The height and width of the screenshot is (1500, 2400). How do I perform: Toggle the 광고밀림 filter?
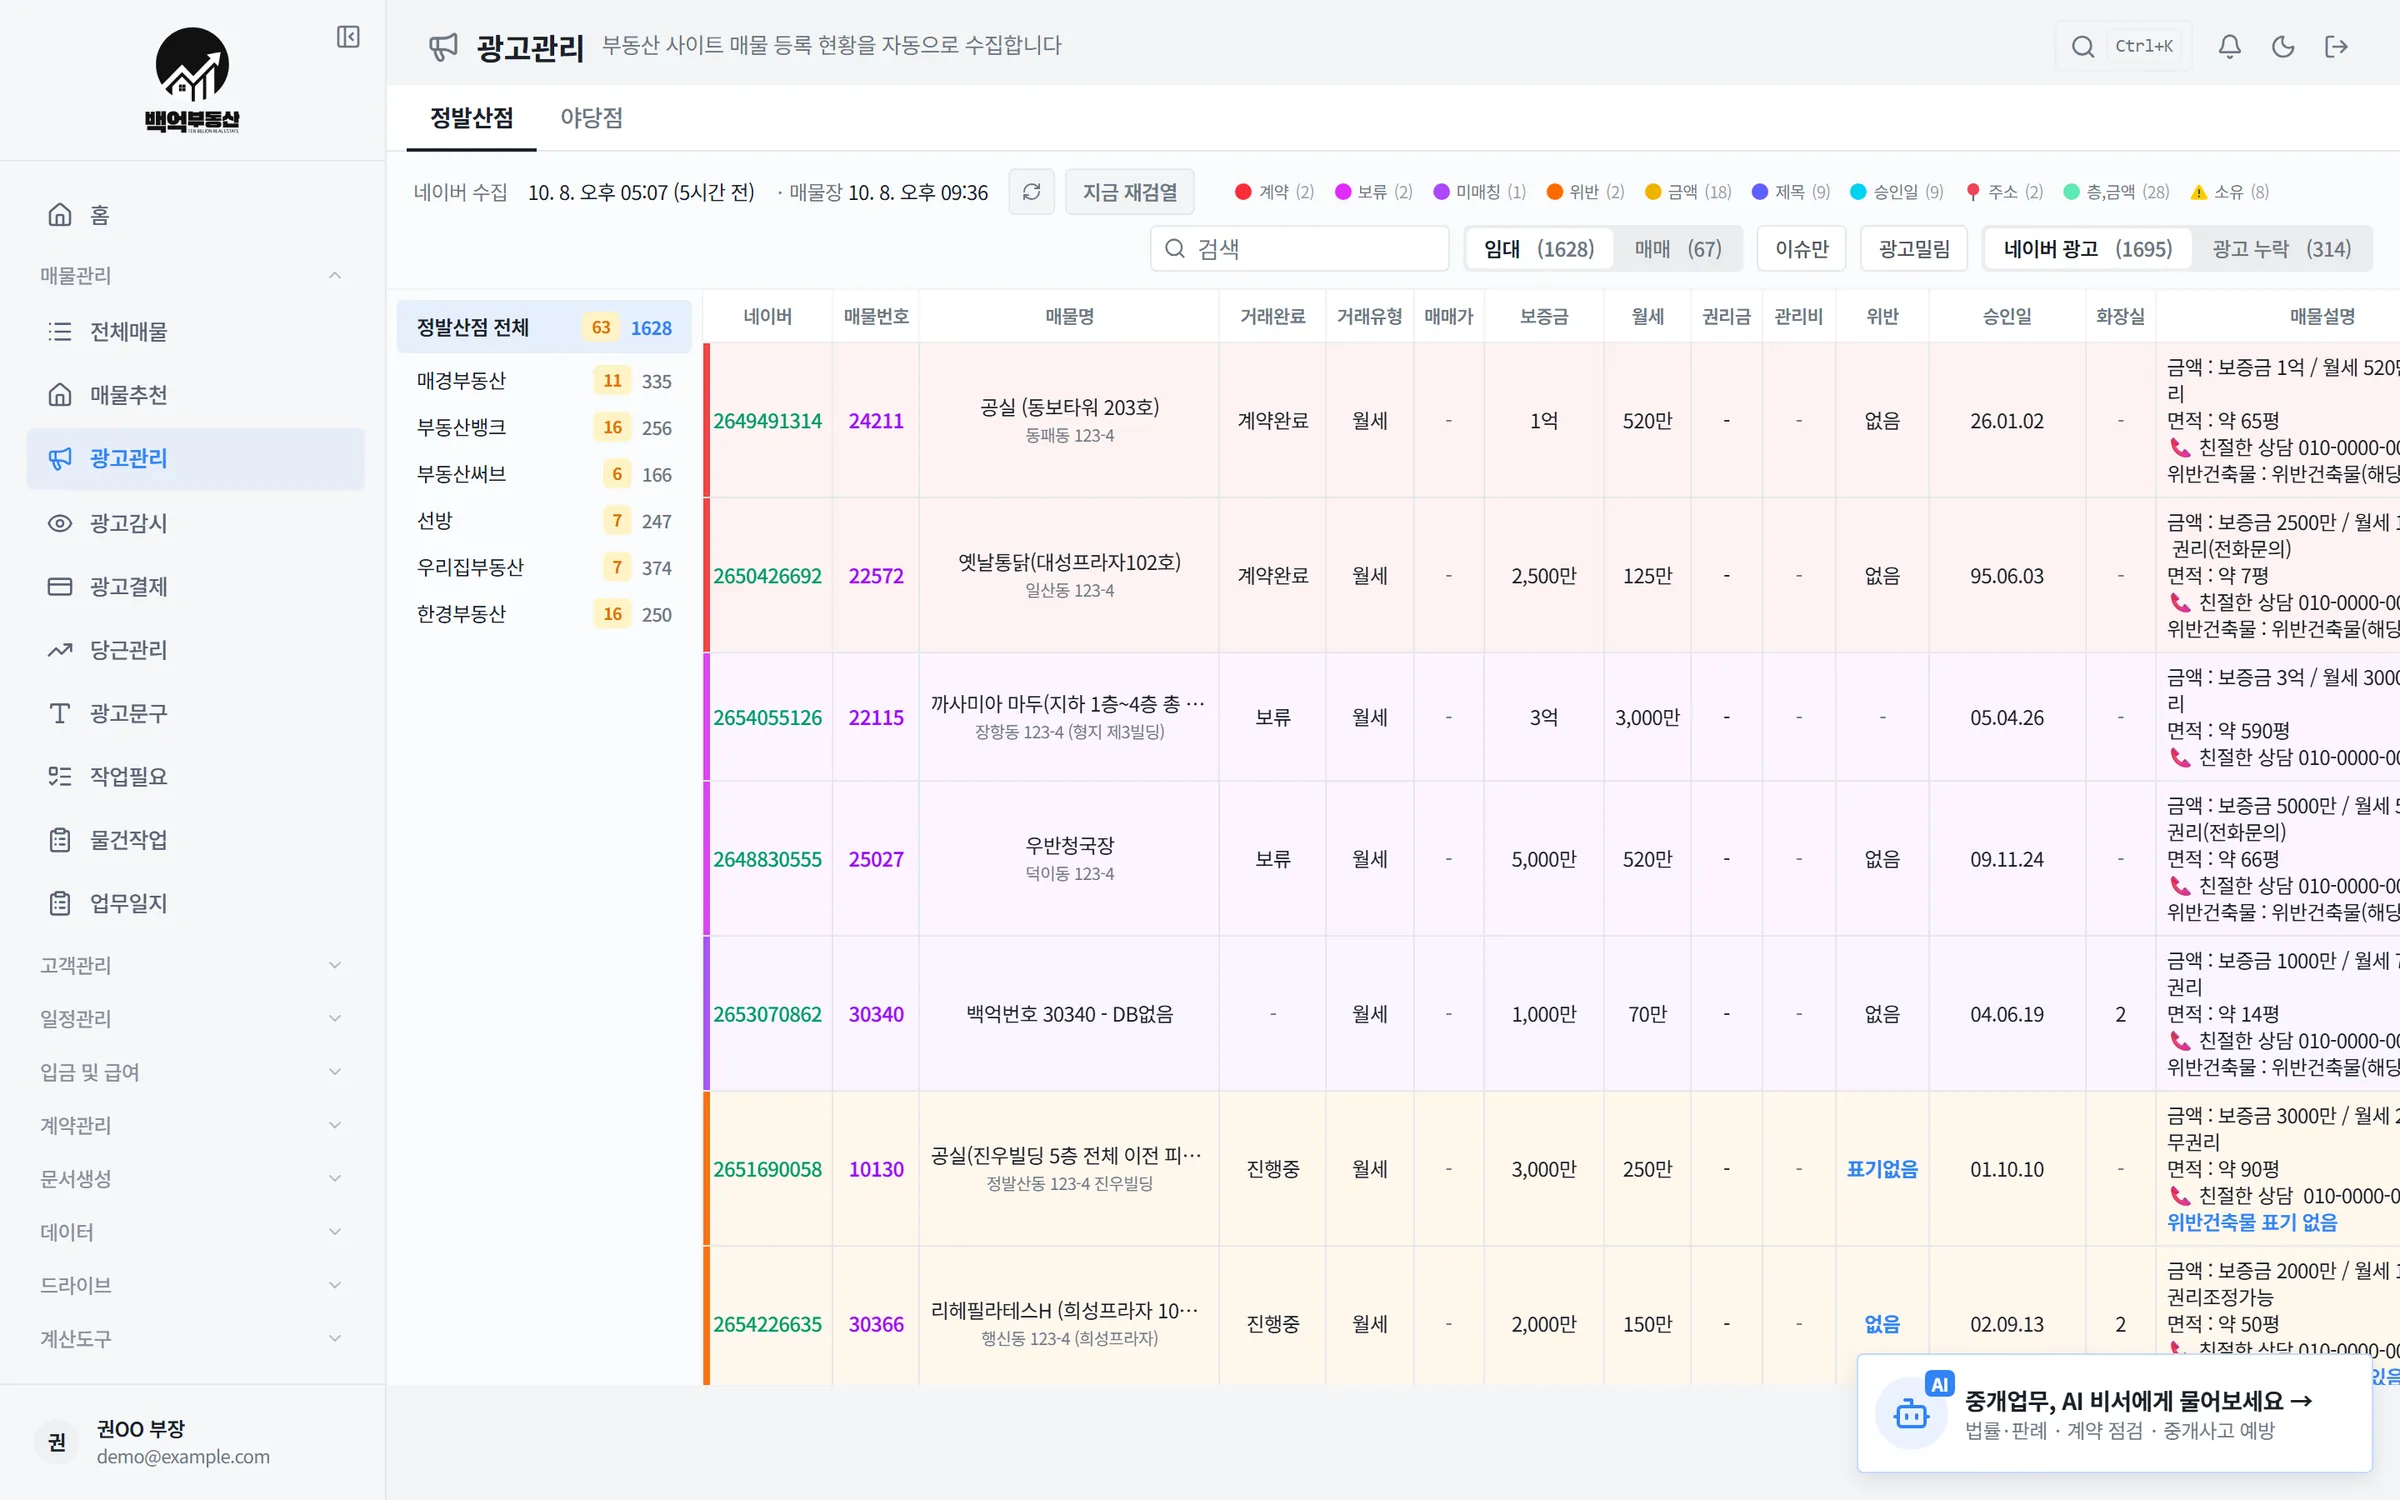click(x=1914, y=249)
